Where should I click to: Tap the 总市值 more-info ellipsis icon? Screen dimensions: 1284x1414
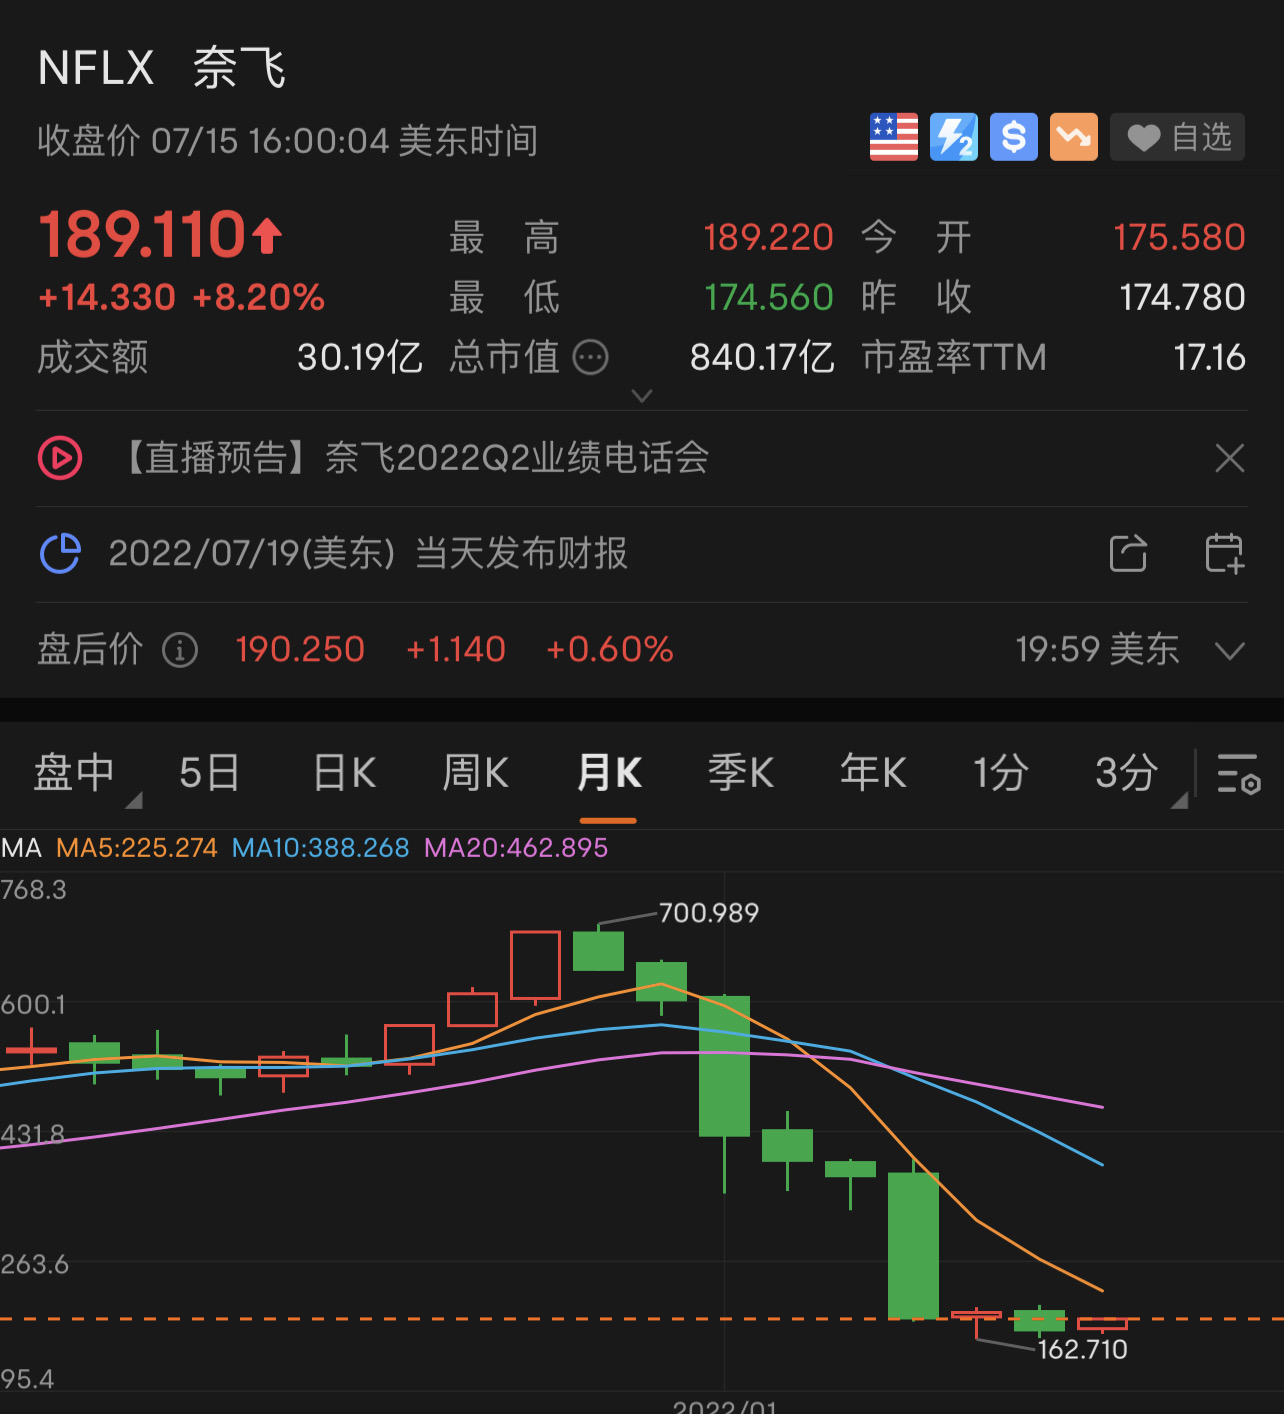coord(590,357)
